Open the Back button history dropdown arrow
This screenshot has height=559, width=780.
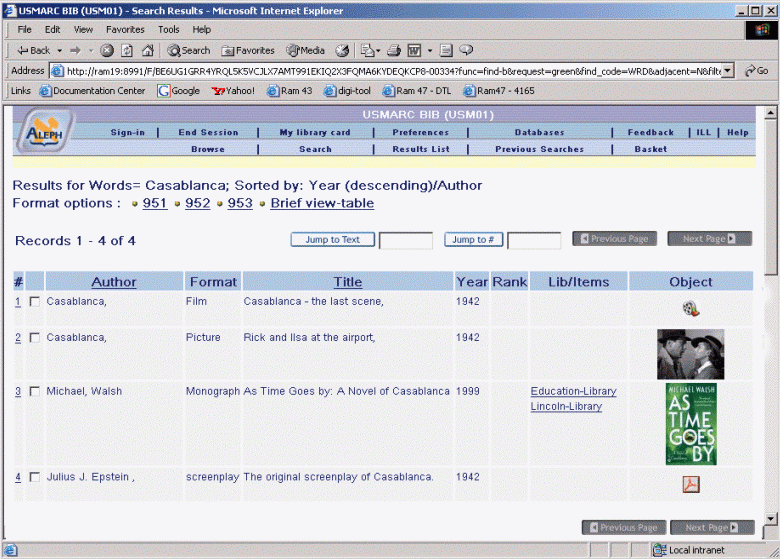(60, 50)
